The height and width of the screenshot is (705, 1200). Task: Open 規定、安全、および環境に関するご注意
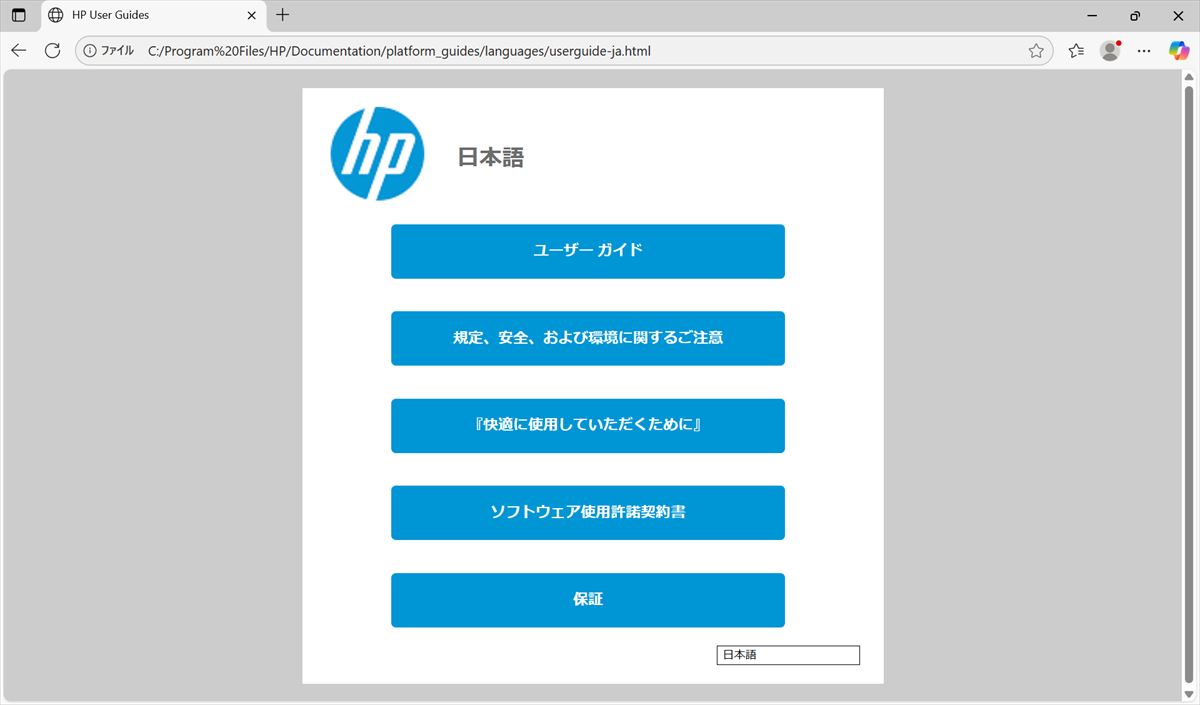(587, 338)
